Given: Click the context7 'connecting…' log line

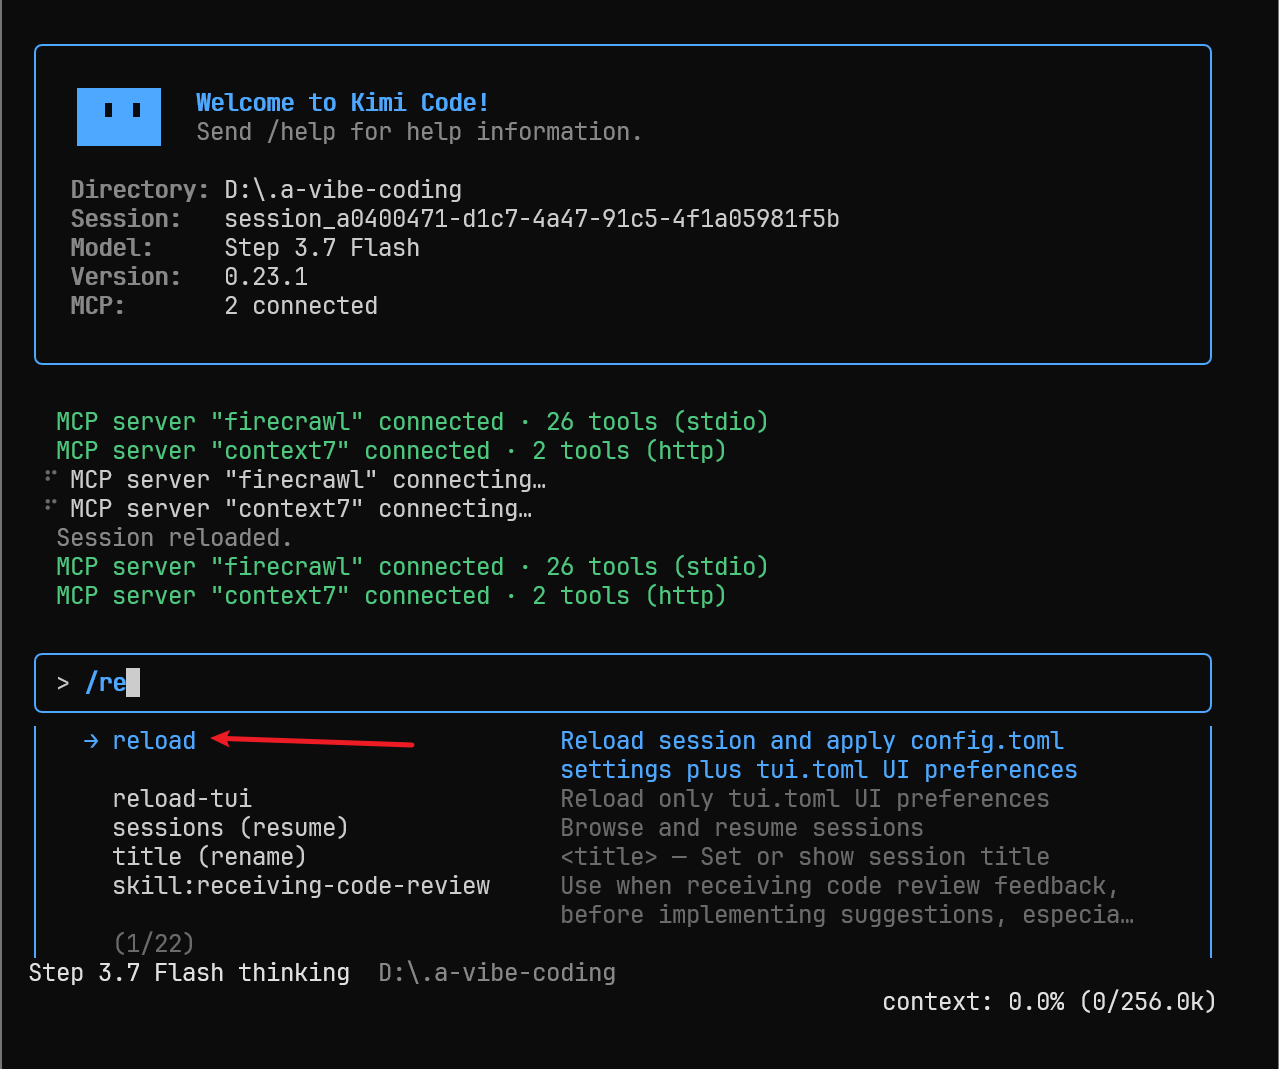Looking at the screenshot, I should click(301, 509).
